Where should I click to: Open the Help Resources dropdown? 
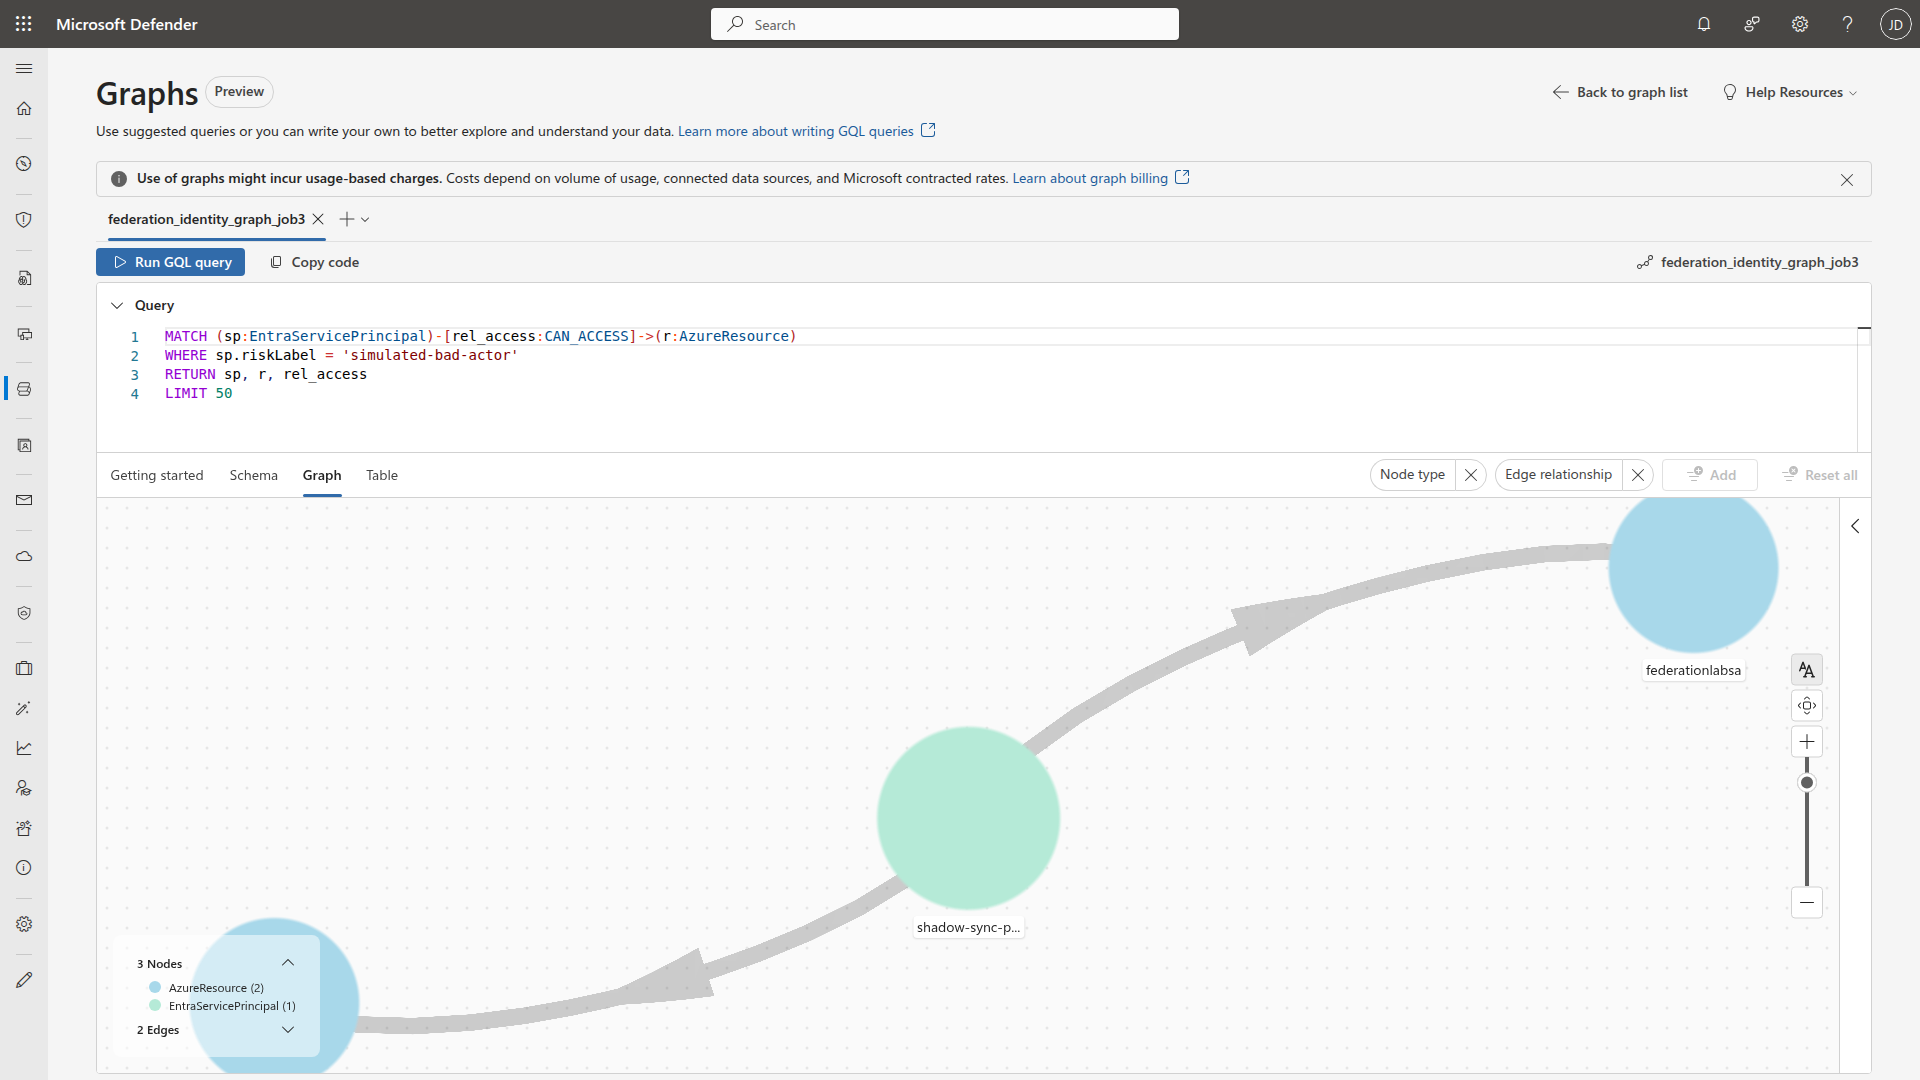pyautogui.click(x=1789, y=92)
